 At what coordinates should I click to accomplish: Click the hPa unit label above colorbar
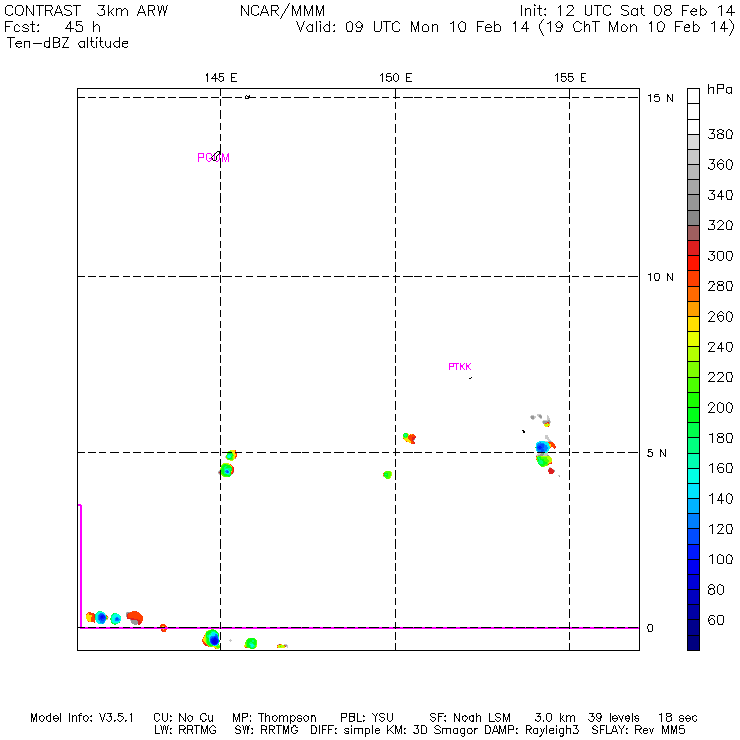[720, 89]
